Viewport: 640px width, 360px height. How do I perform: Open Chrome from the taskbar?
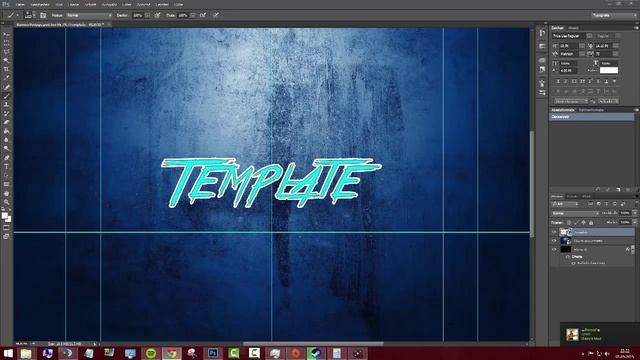tap(172, 353)
